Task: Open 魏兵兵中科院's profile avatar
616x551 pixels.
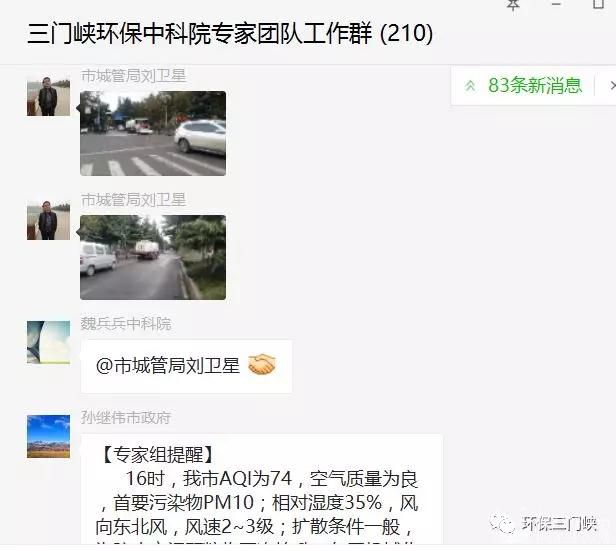Action: point(48,342)
